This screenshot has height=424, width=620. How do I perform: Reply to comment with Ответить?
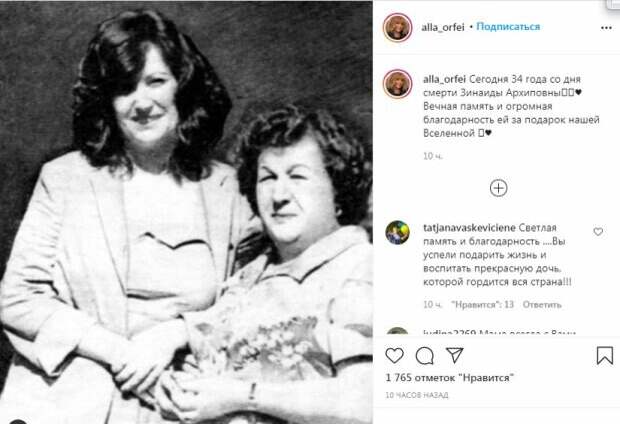(x=542, y=305)
